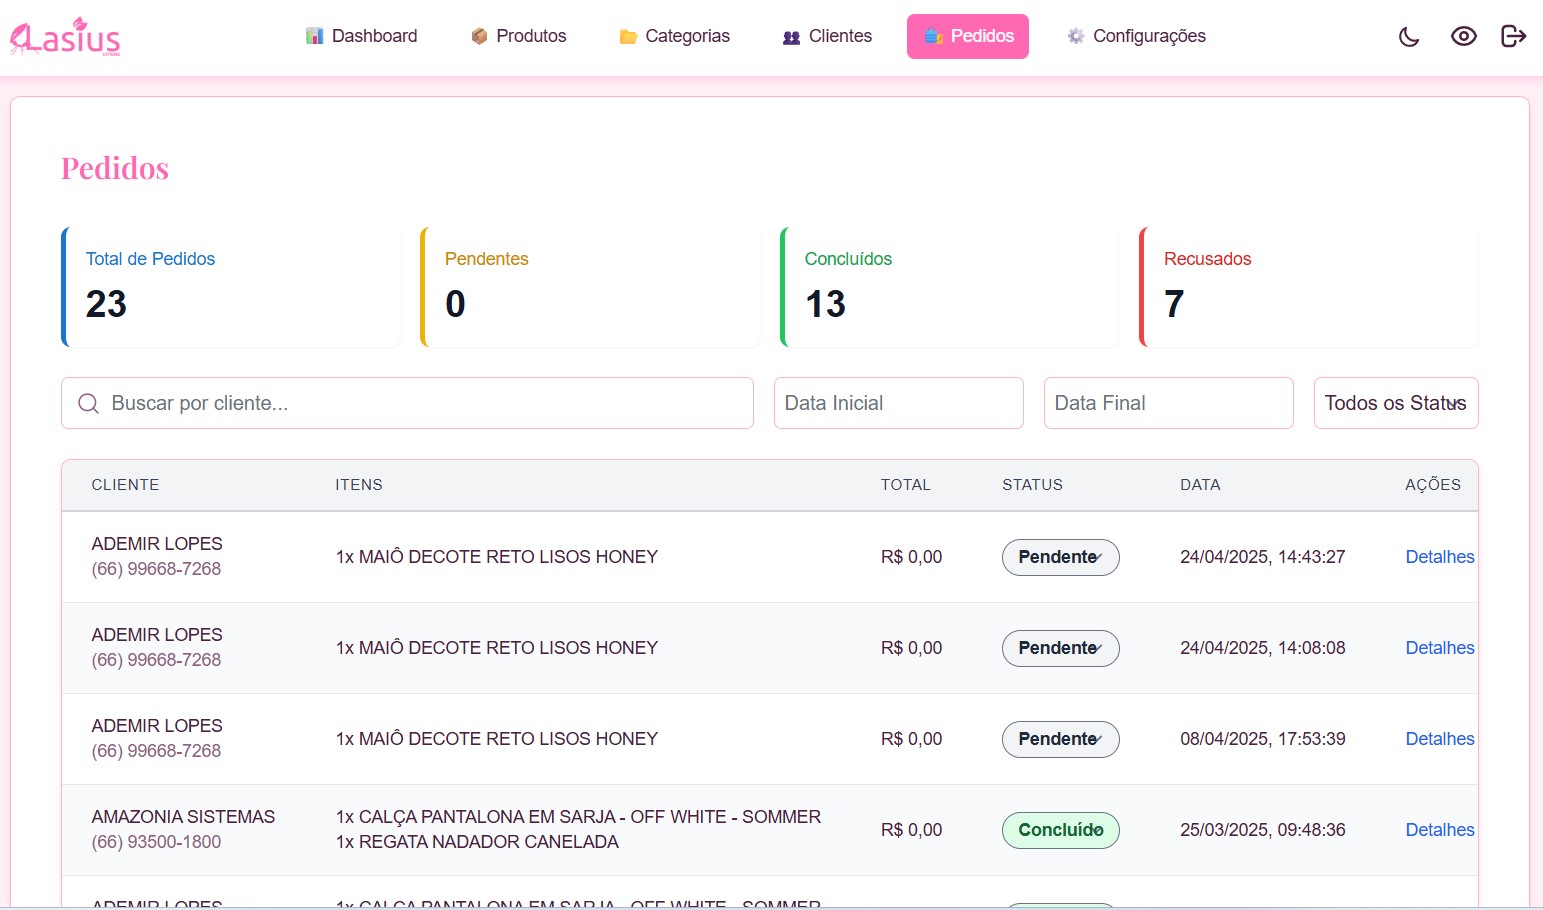Click the ITENS column header

(x=359, y=485)
